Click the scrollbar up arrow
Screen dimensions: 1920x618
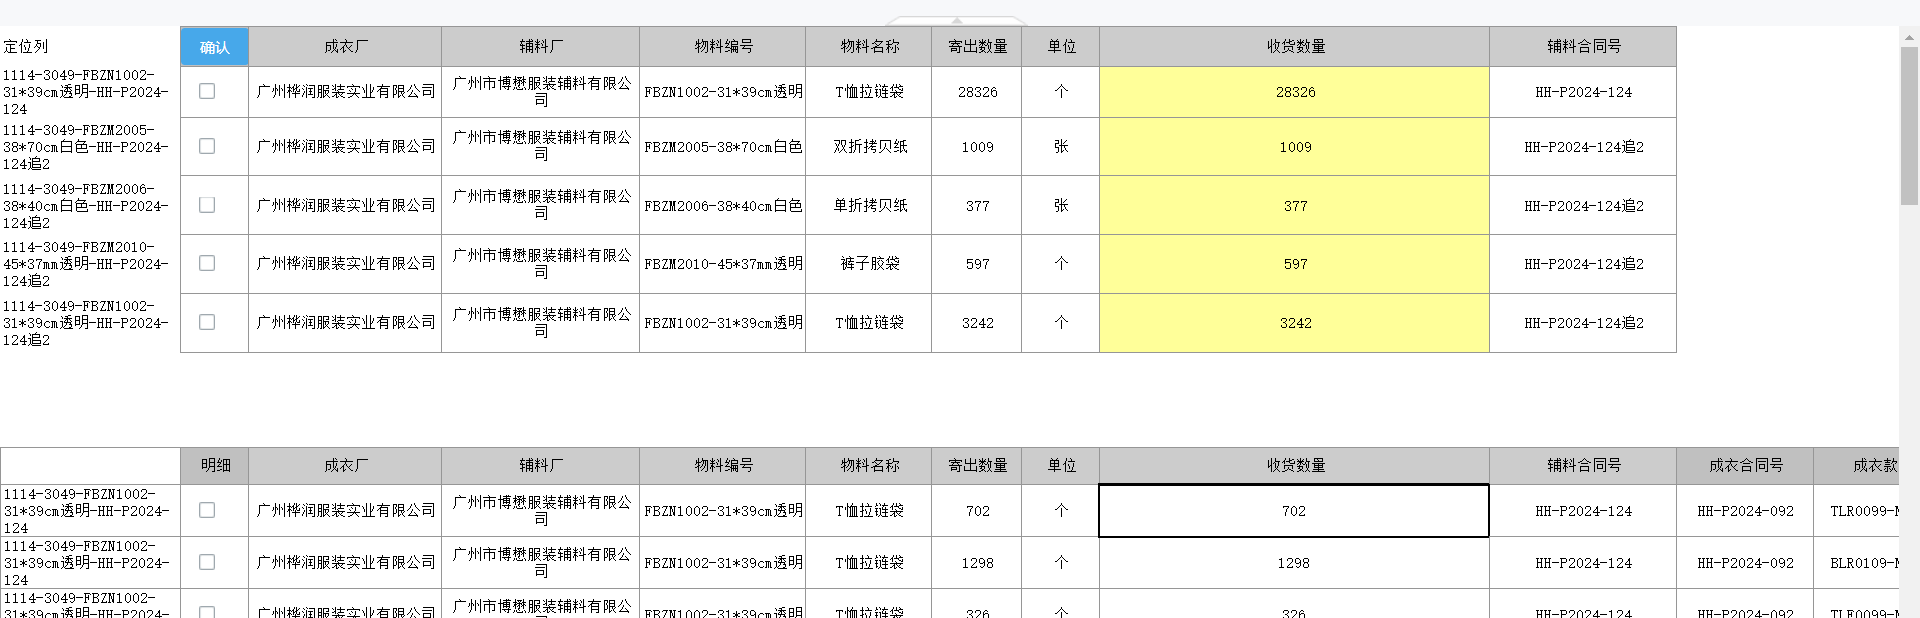1909,37
